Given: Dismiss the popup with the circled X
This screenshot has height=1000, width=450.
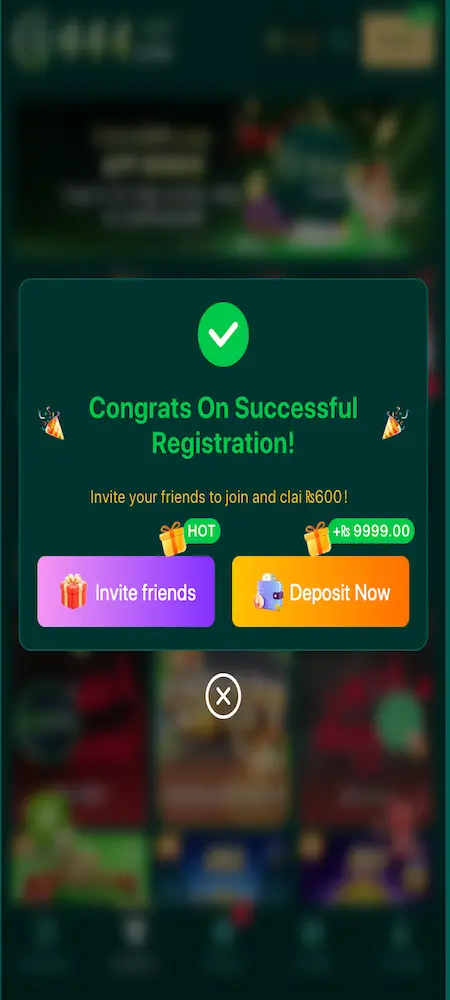Looking at the screenshot, I should (x=223, y=696).
